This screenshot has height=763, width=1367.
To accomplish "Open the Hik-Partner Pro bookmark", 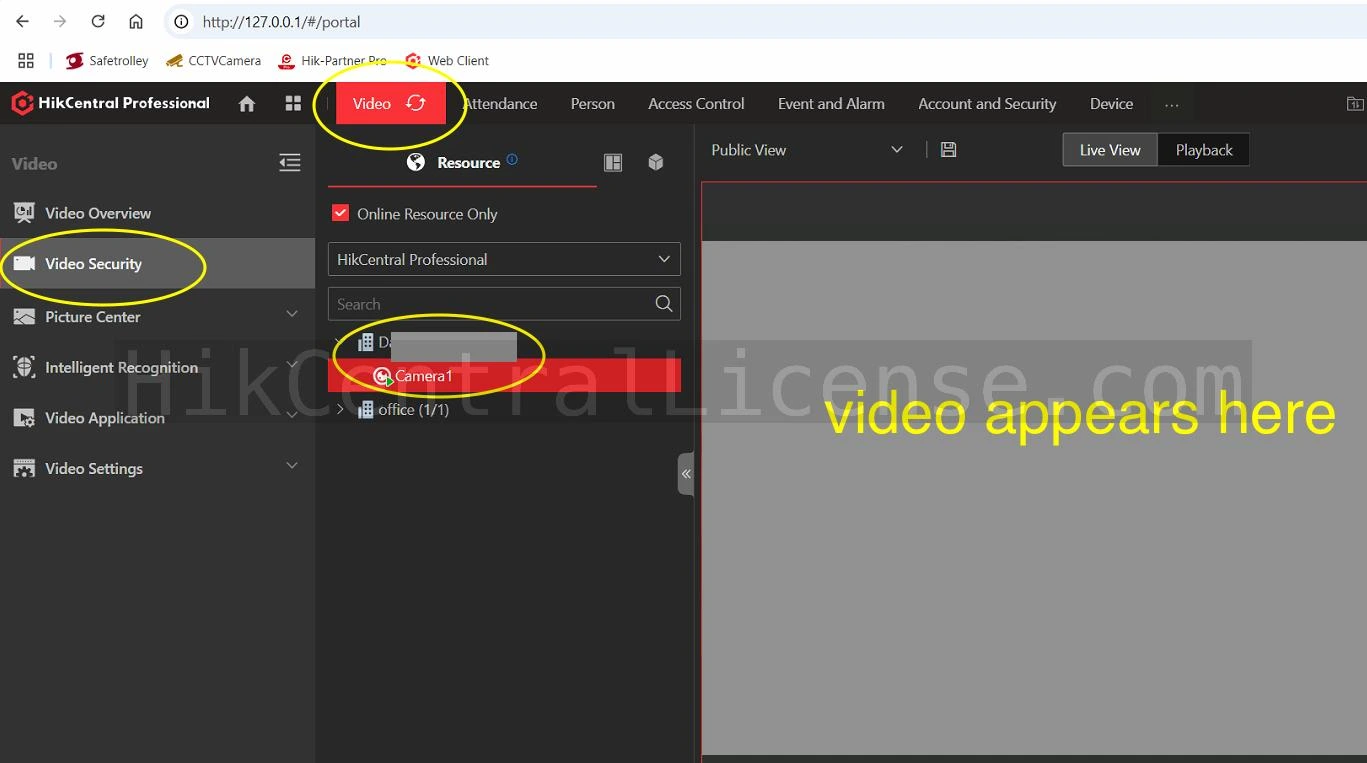I will tap(332, 60).
